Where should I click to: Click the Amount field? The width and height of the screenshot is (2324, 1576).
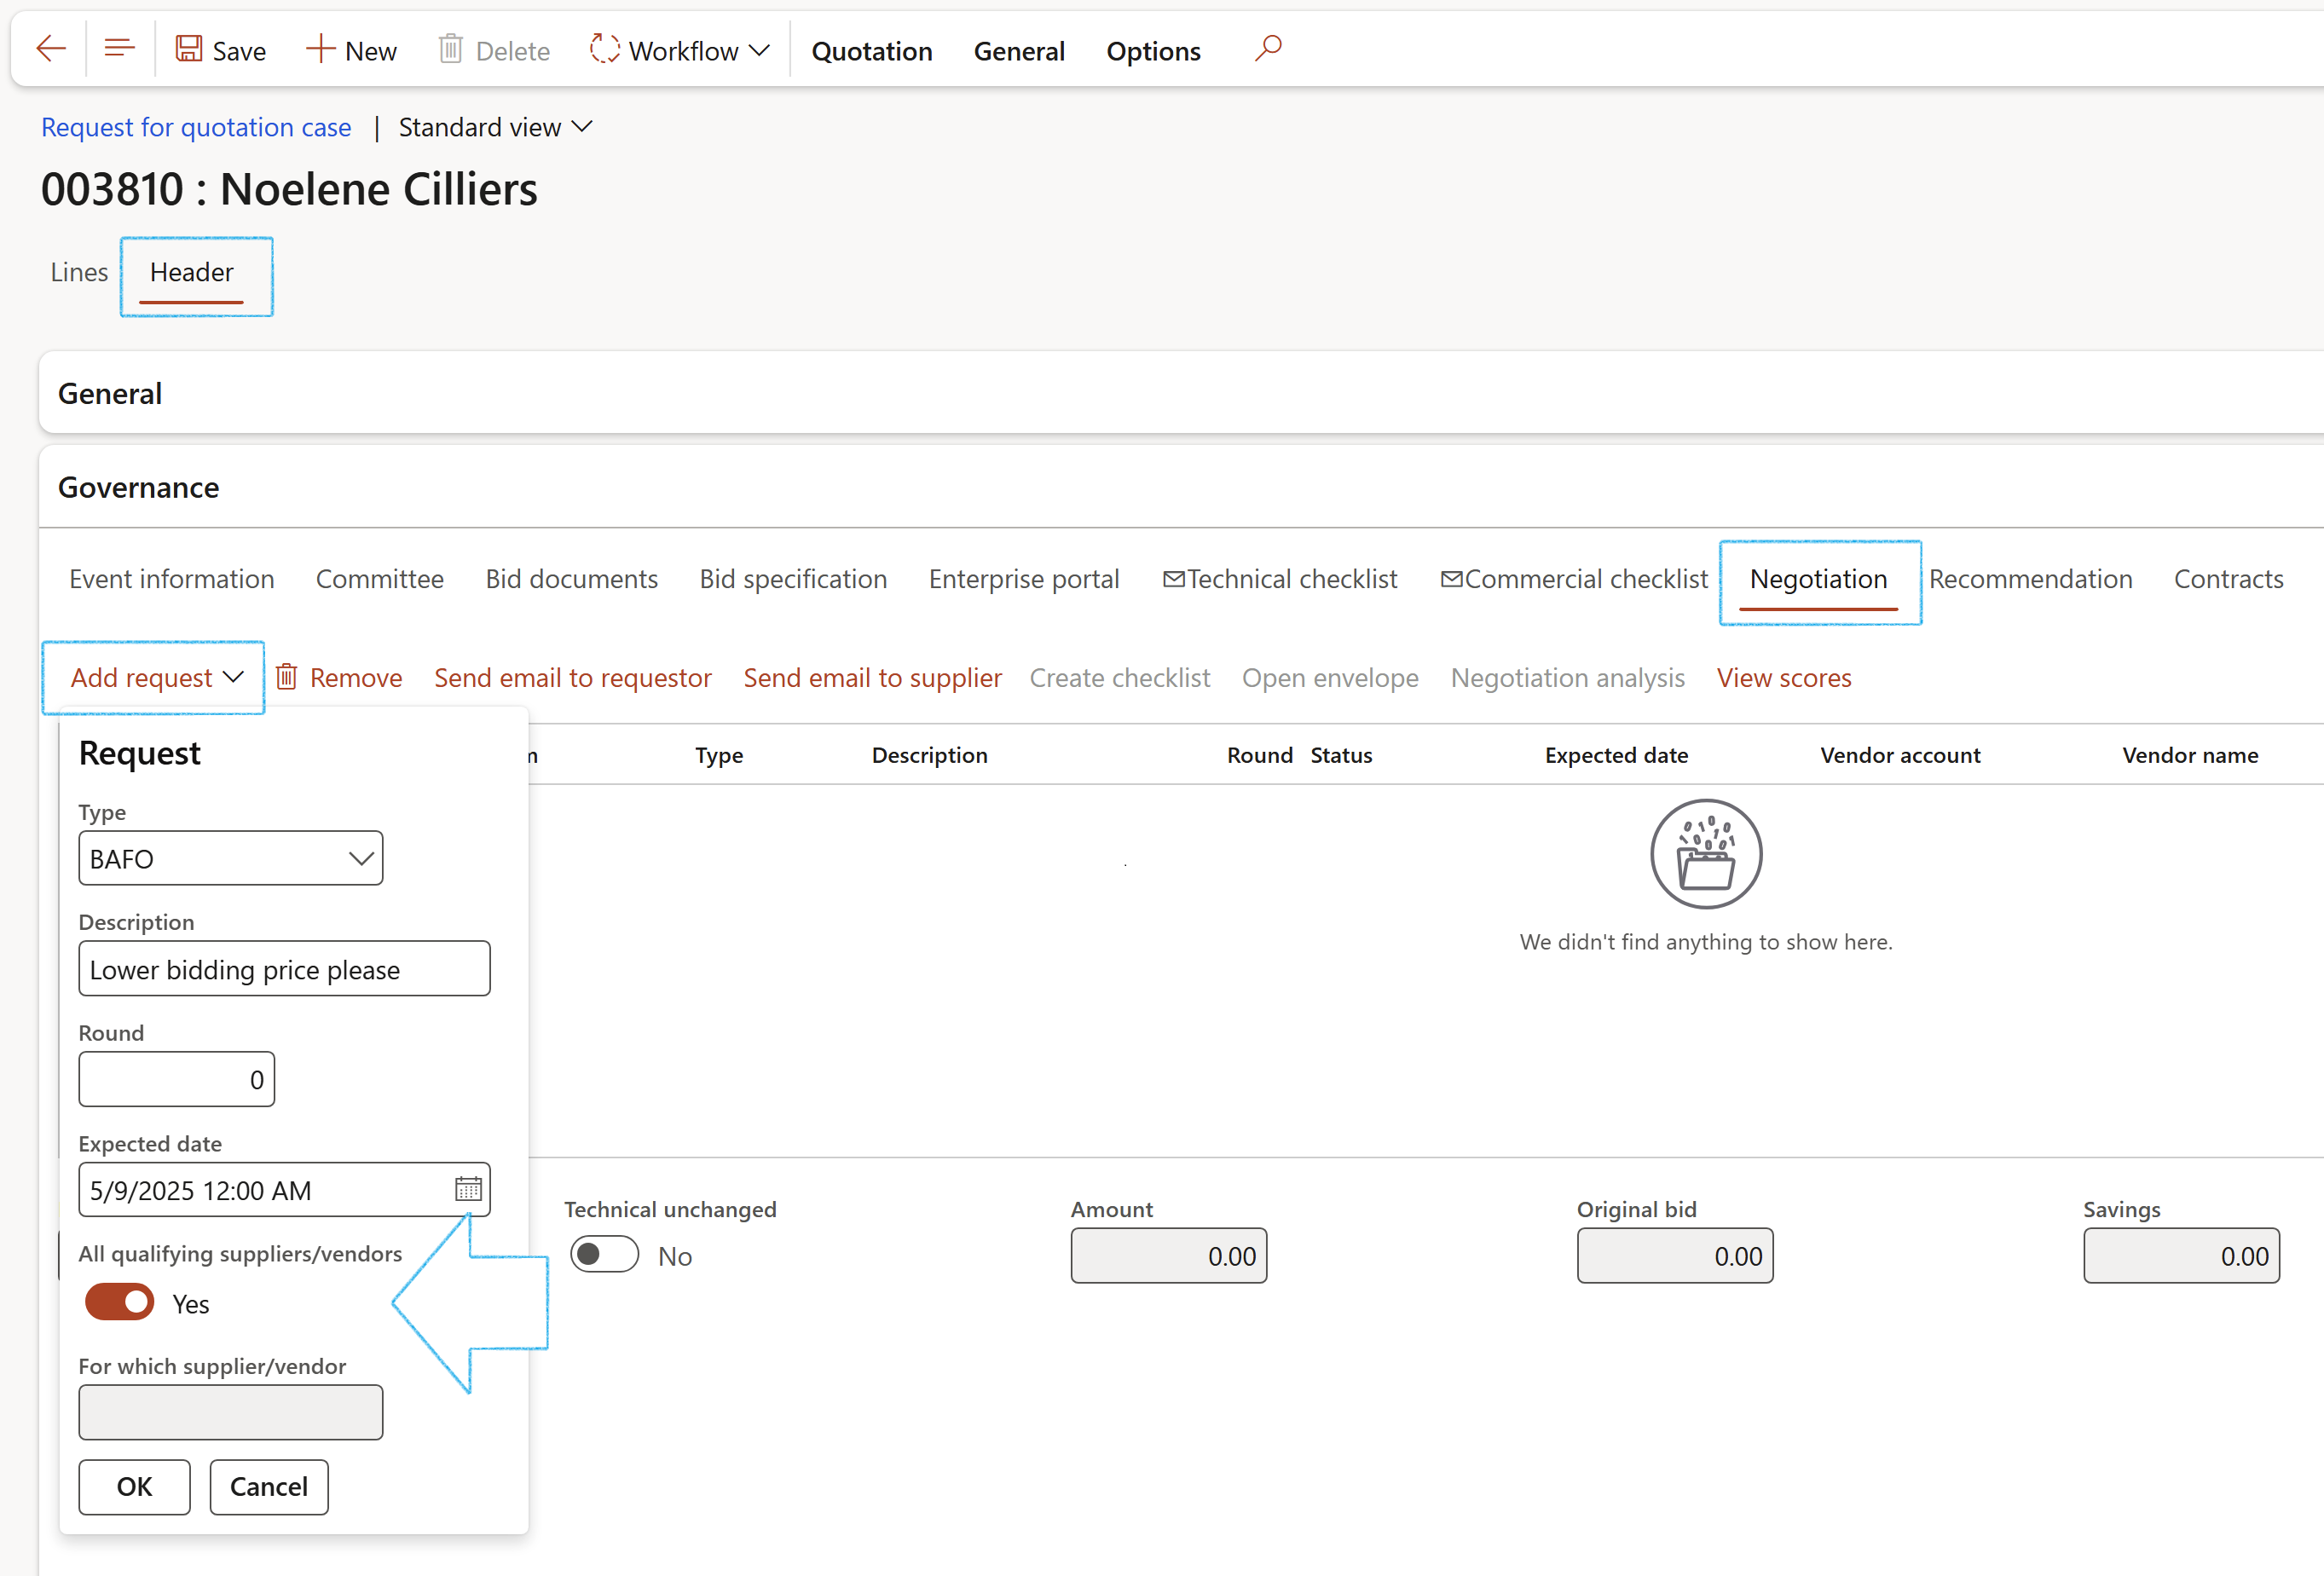(x=1169, y=1256)
